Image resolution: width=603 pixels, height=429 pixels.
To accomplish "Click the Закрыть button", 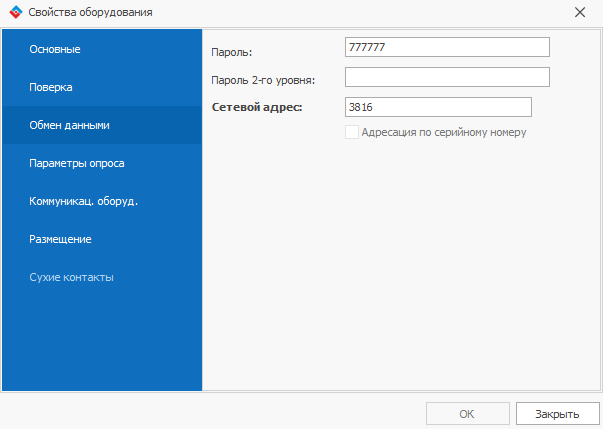I will [x=557, y=413].
